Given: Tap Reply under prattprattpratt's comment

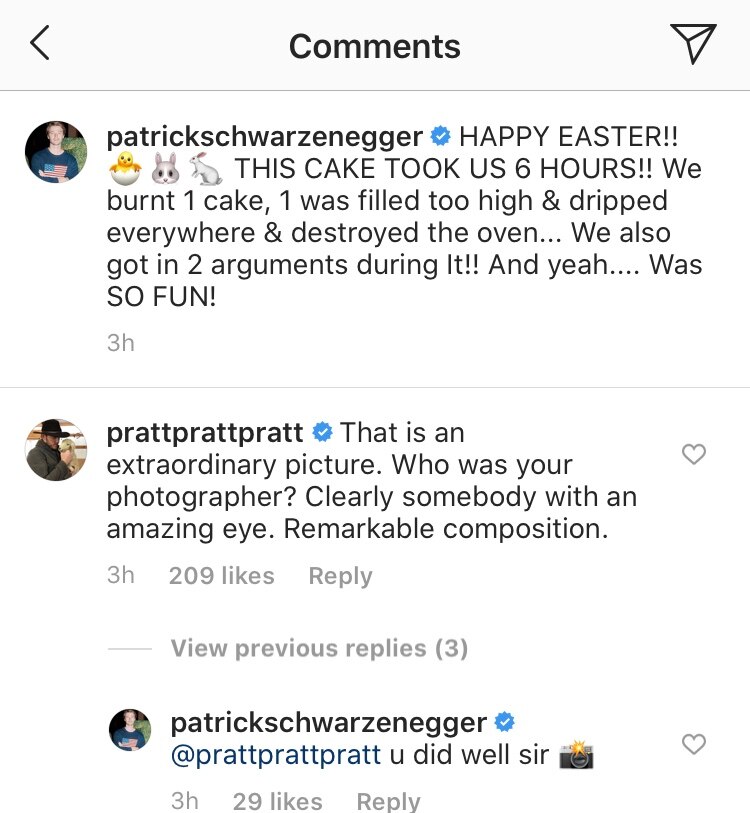Looking at the screenshot, I should tap(340, 575).
